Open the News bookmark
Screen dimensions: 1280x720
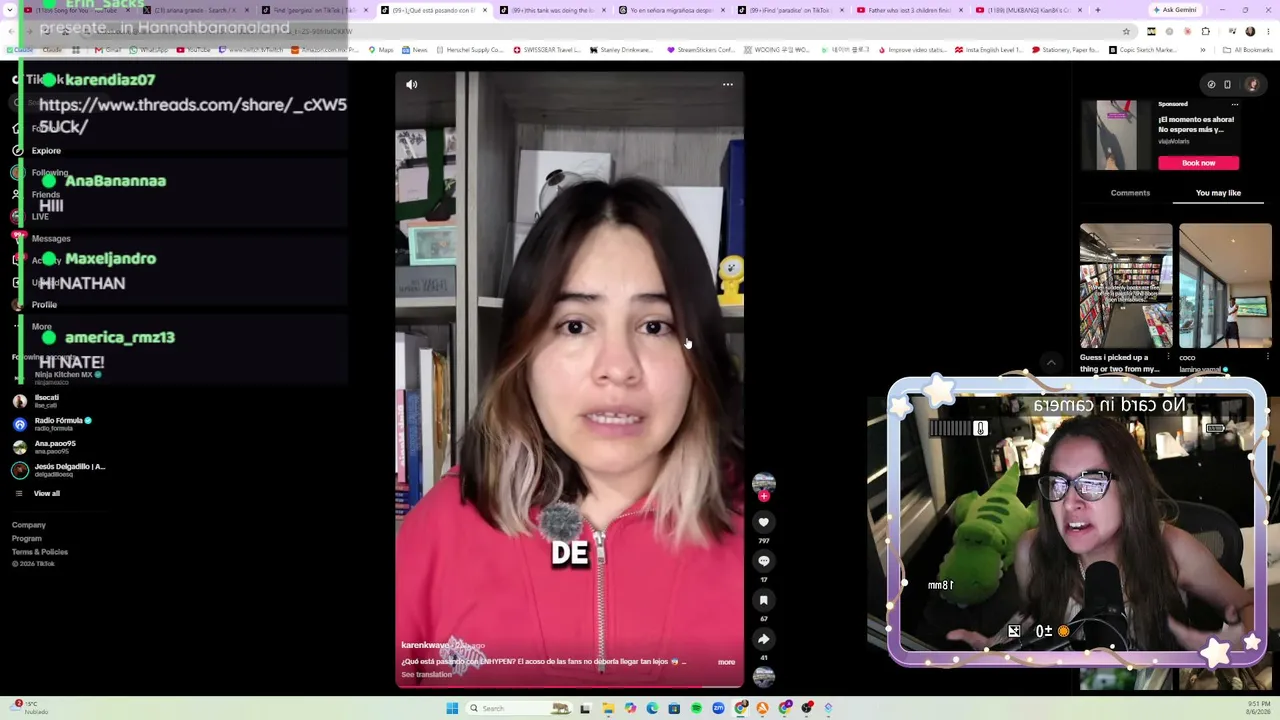414,50
